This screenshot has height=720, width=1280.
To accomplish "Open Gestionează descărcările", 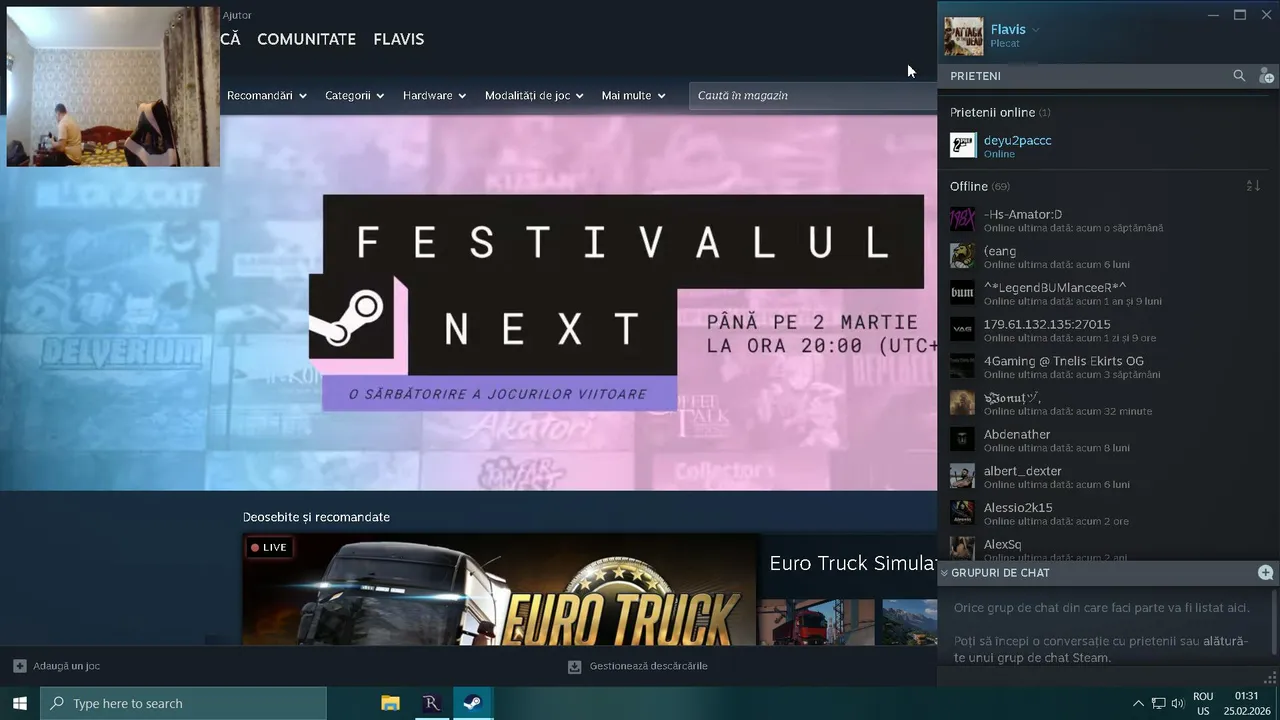I will [648, 666].
